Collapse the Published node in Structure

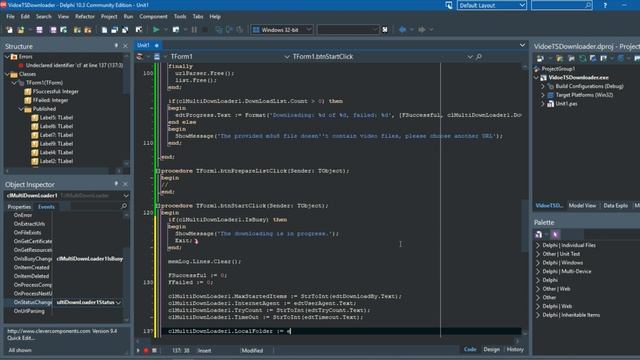tap(21, 109)
